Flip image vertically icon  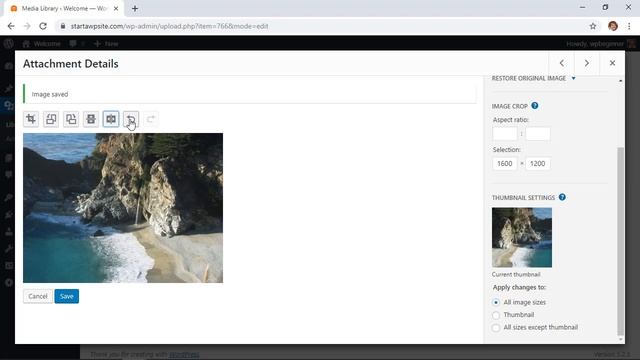[91, 119]
